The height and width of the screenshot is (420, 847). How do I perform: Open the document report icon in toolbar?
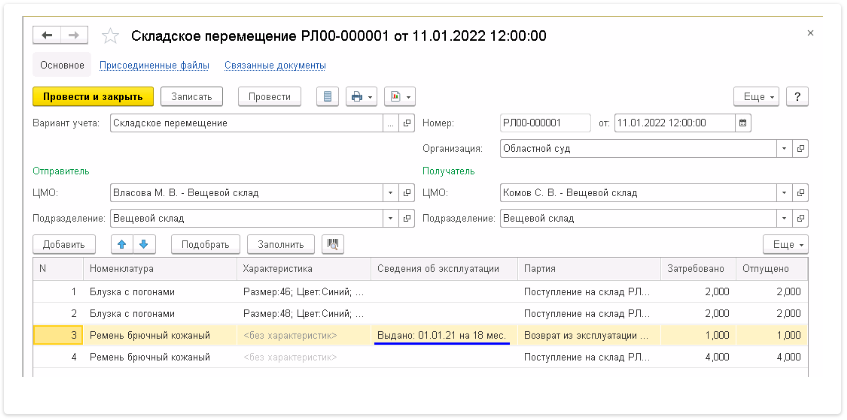(327, 97)
